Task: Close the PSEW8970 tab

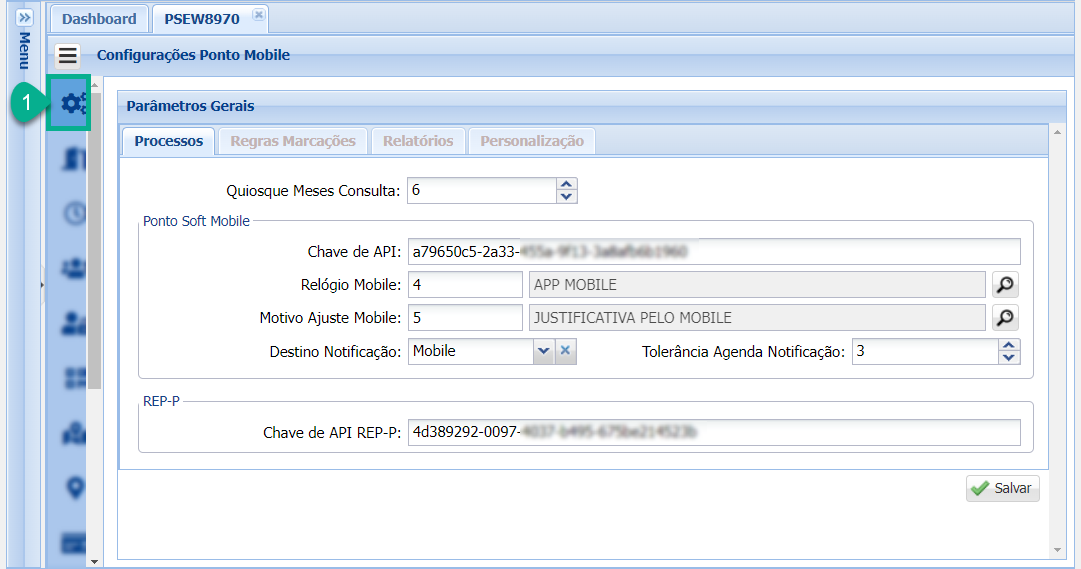Action: tap(257, 14)
